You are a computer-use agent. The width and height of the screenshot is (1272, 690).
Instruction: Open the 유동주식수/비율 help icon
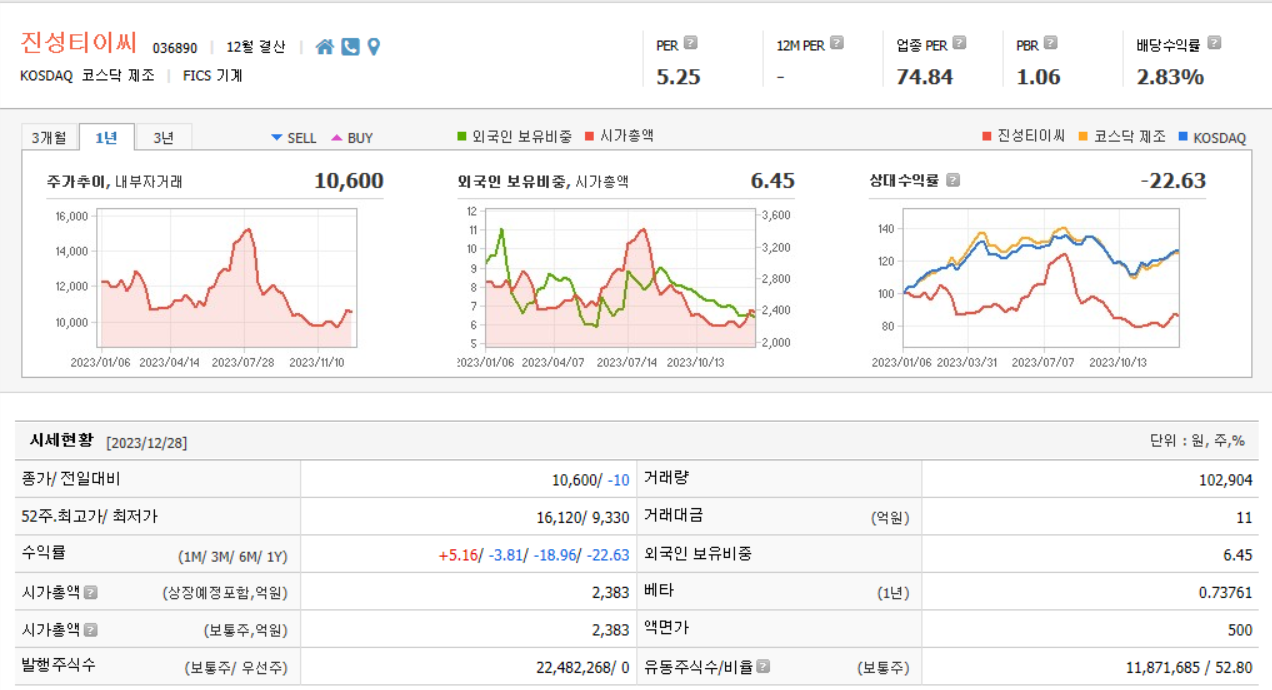(762, 667)
